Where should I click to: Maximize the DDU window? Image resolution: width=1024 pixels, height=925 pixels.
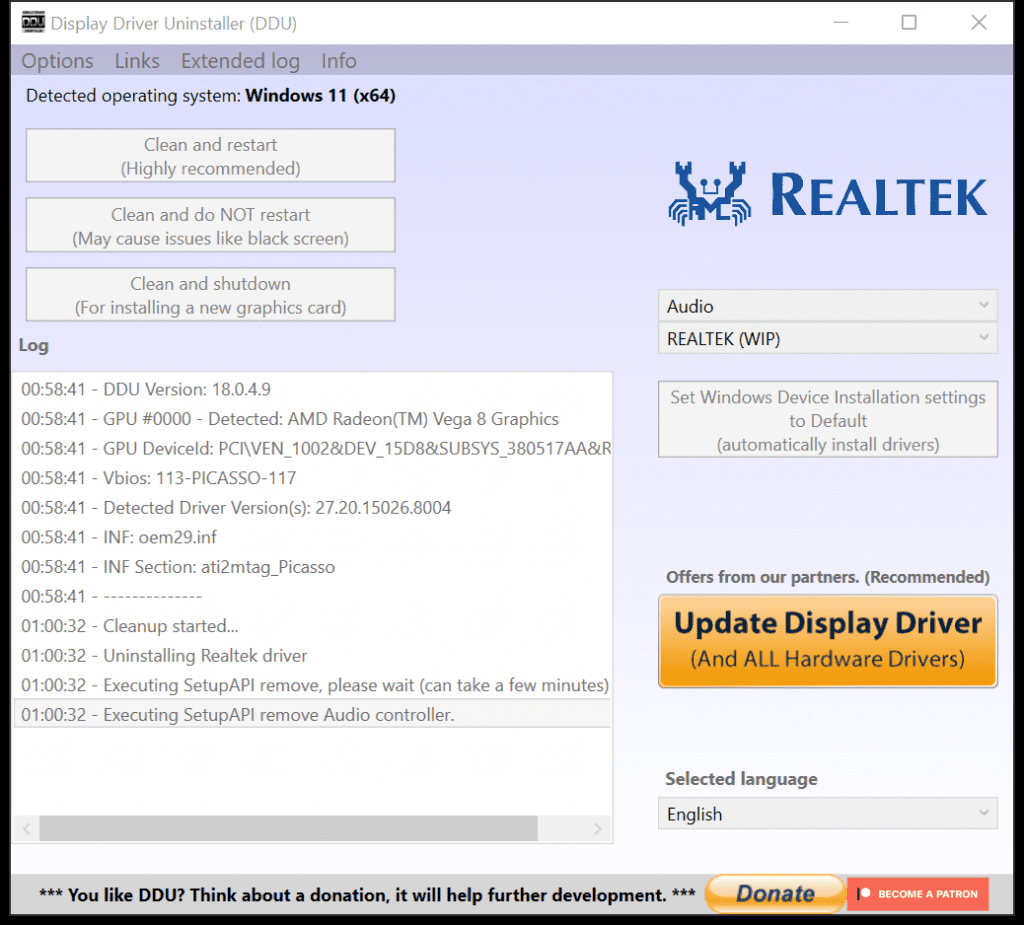point(909,23)
